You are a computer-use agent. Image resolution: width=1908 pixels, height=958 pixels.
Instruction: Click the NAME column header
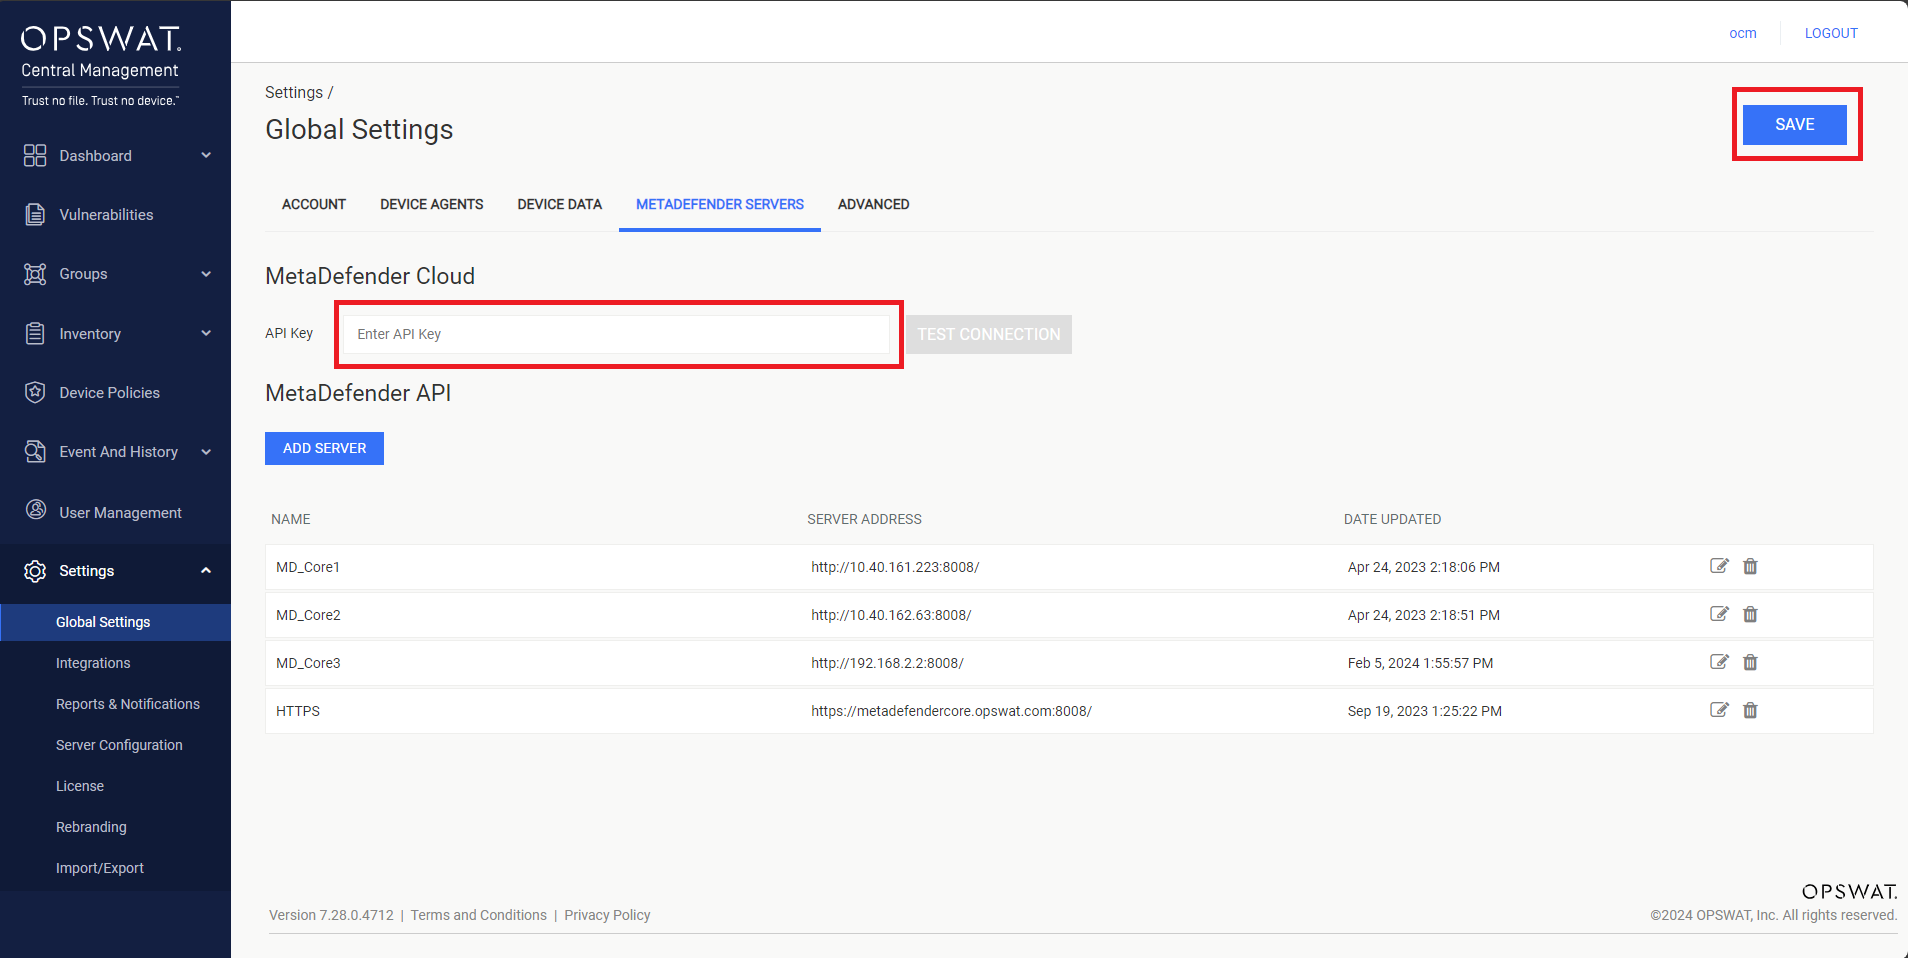[x=291, y=519]
